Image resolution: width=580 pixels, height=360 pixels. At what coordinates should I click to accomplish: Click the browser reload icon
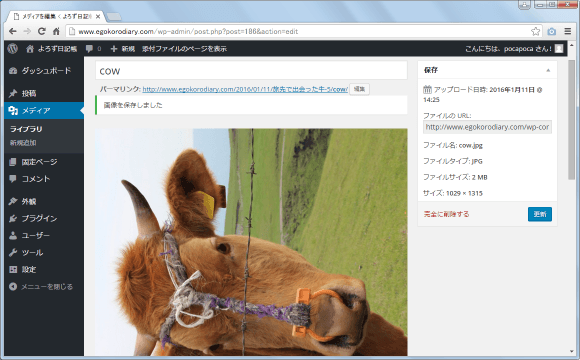(42, 31)
